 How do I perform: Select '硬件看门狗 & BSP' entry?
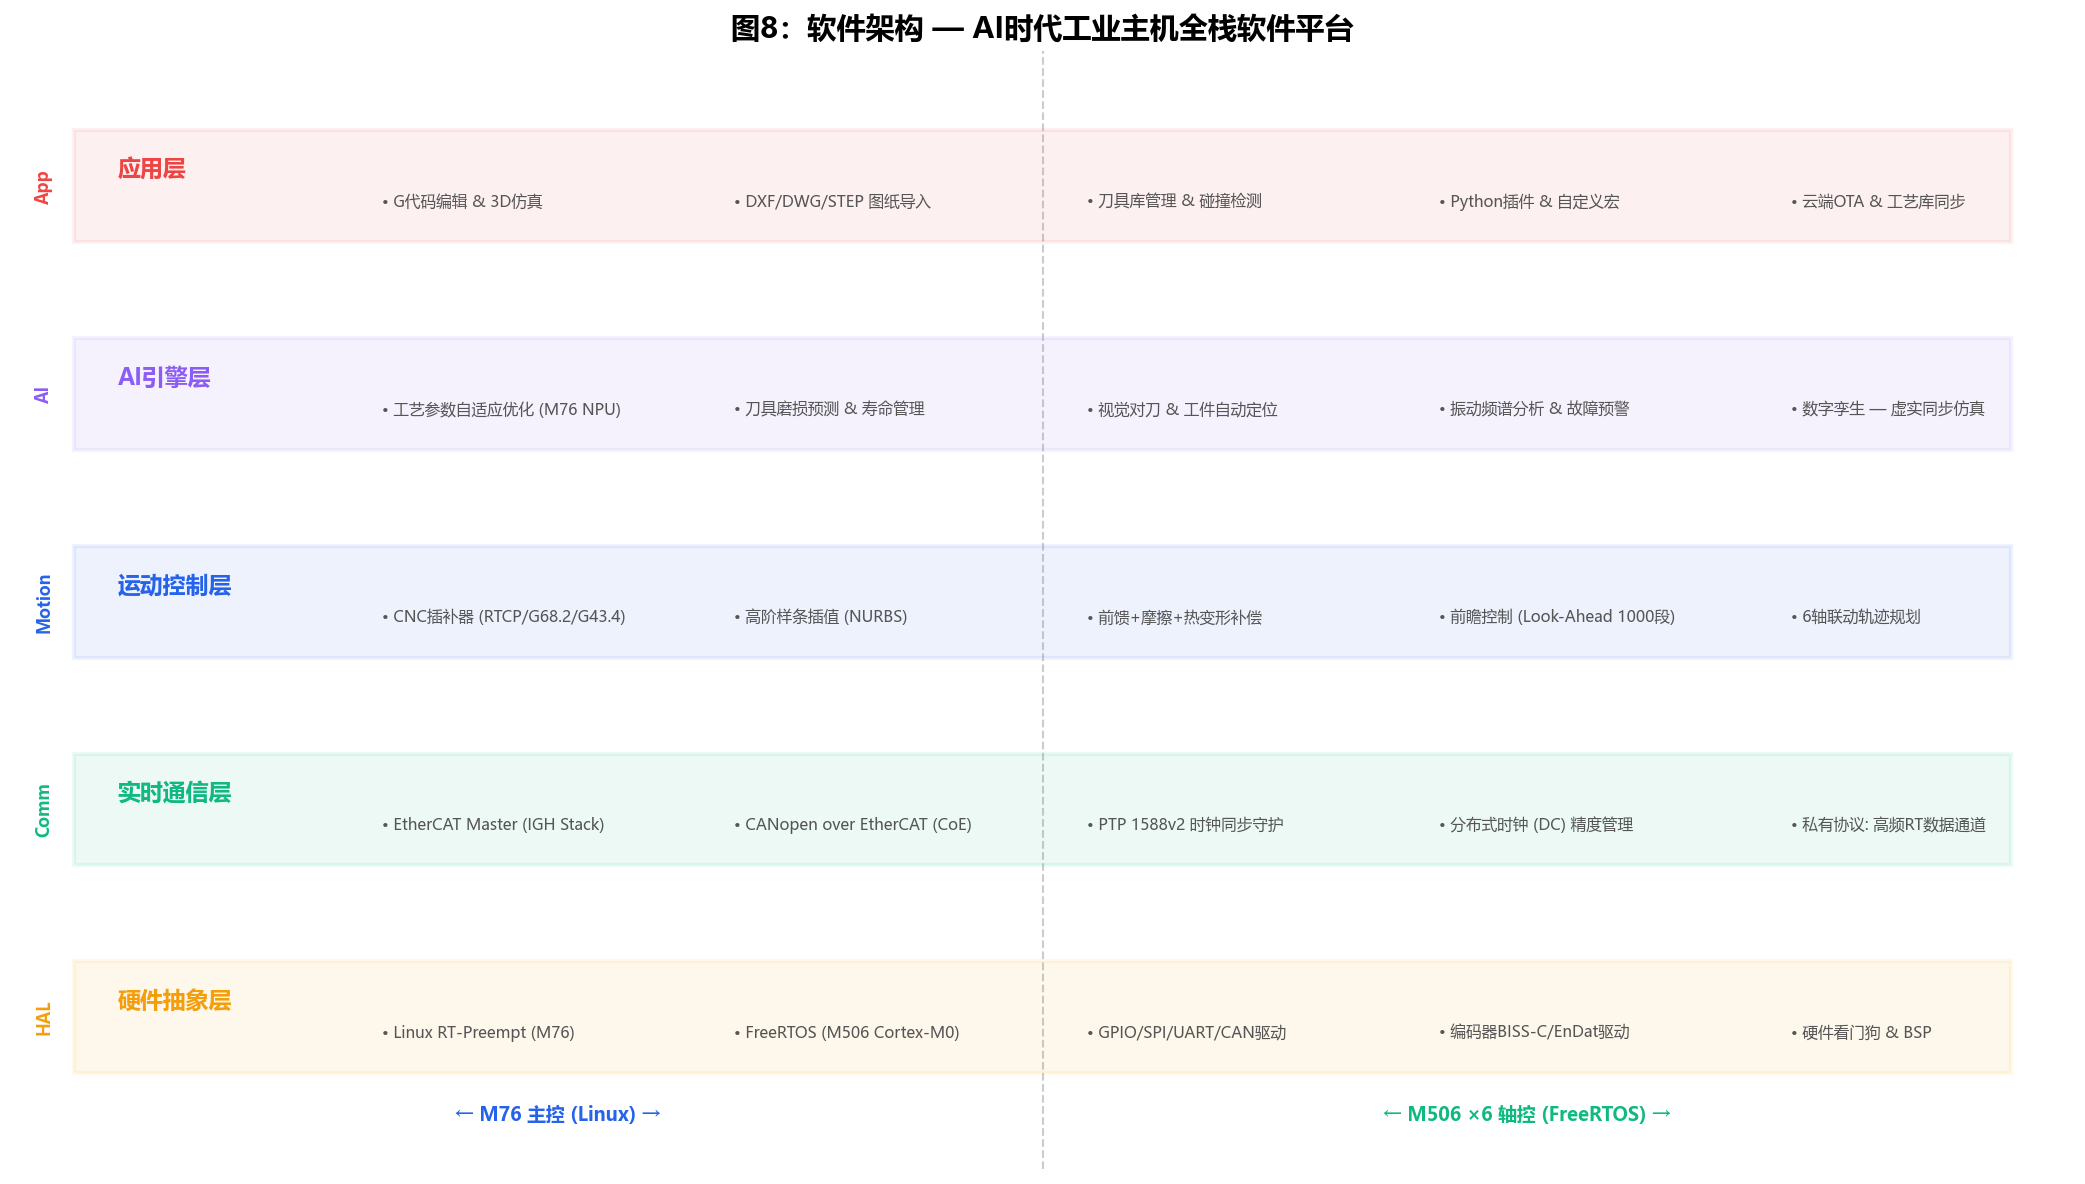[1861, 1032]
